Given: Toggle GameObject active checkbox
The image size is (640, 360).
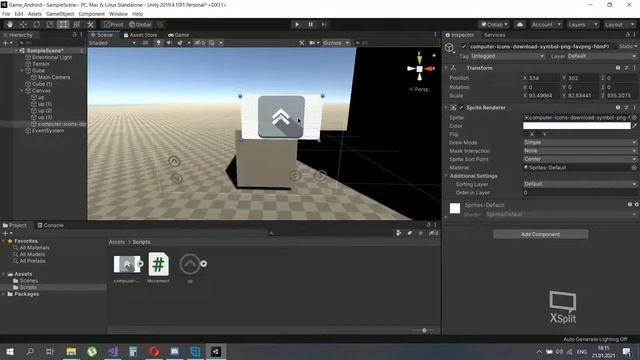Looking at the screenshot, I should click(x=463, y=47).
